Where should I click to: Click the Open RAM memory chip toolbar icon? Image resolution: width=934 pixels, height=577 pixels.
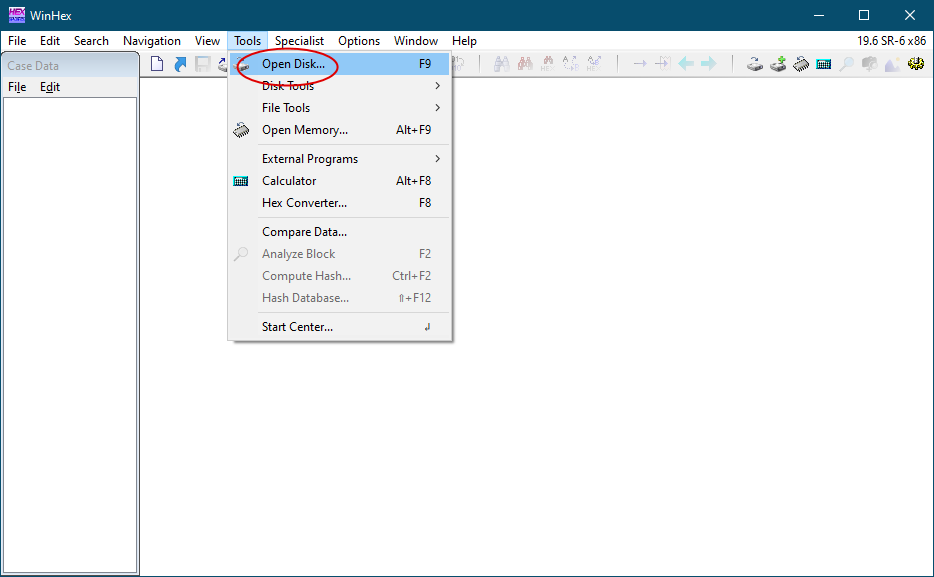tap(801, 64)
